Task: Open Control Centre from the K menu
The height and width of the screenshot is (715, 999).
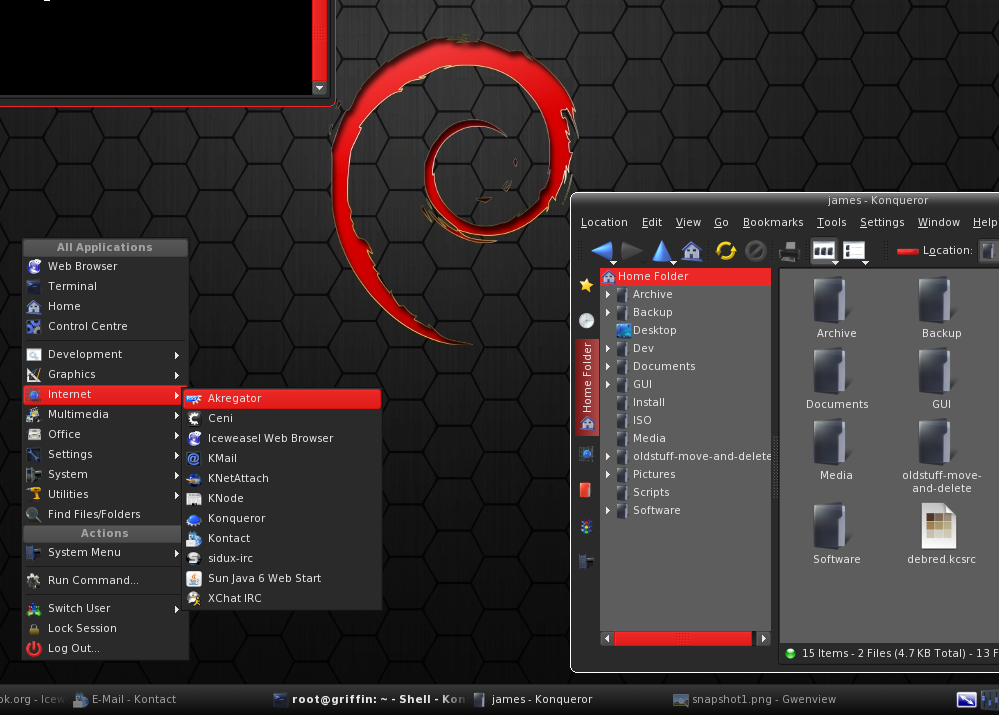Action: point(105,326)
